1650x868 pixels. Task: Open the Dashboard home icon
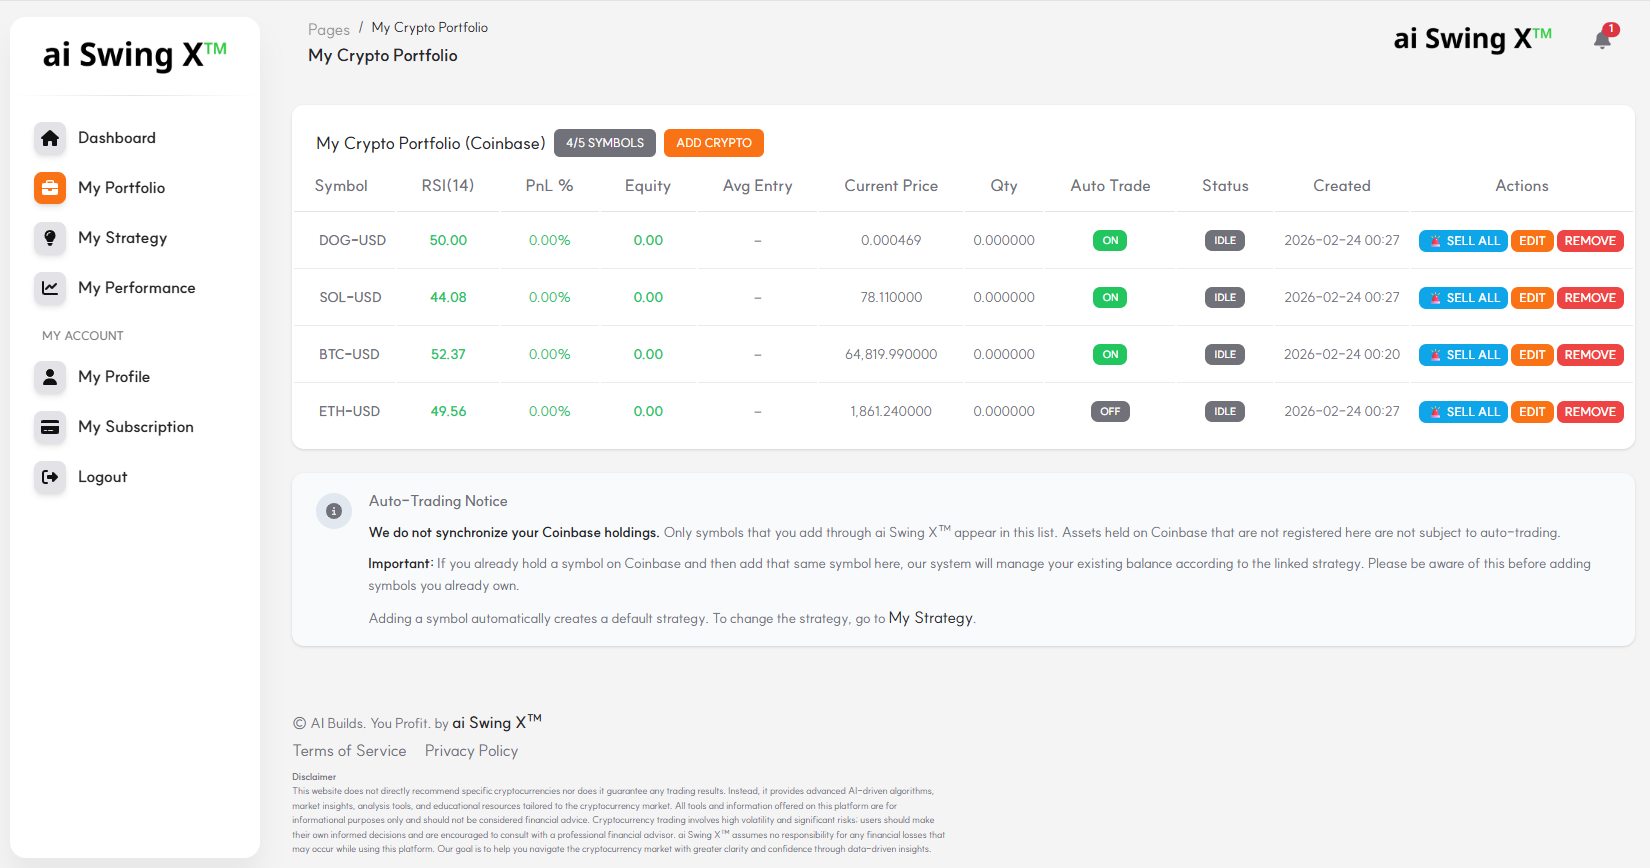[x=50, y=138]
